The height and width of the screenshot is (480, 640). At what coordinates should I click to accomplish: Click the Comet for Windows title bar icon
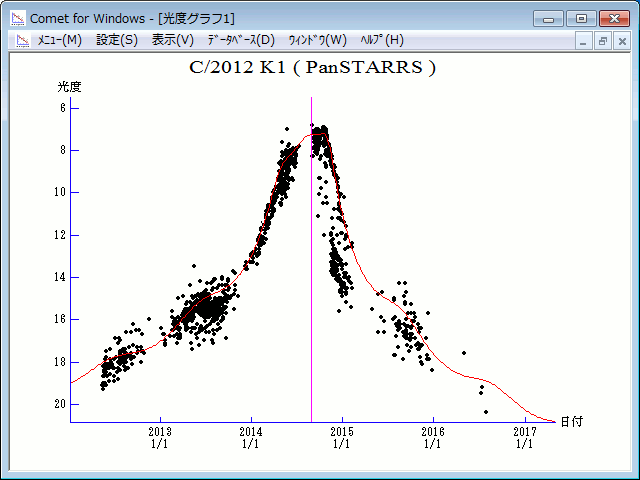tap(18, 18)
